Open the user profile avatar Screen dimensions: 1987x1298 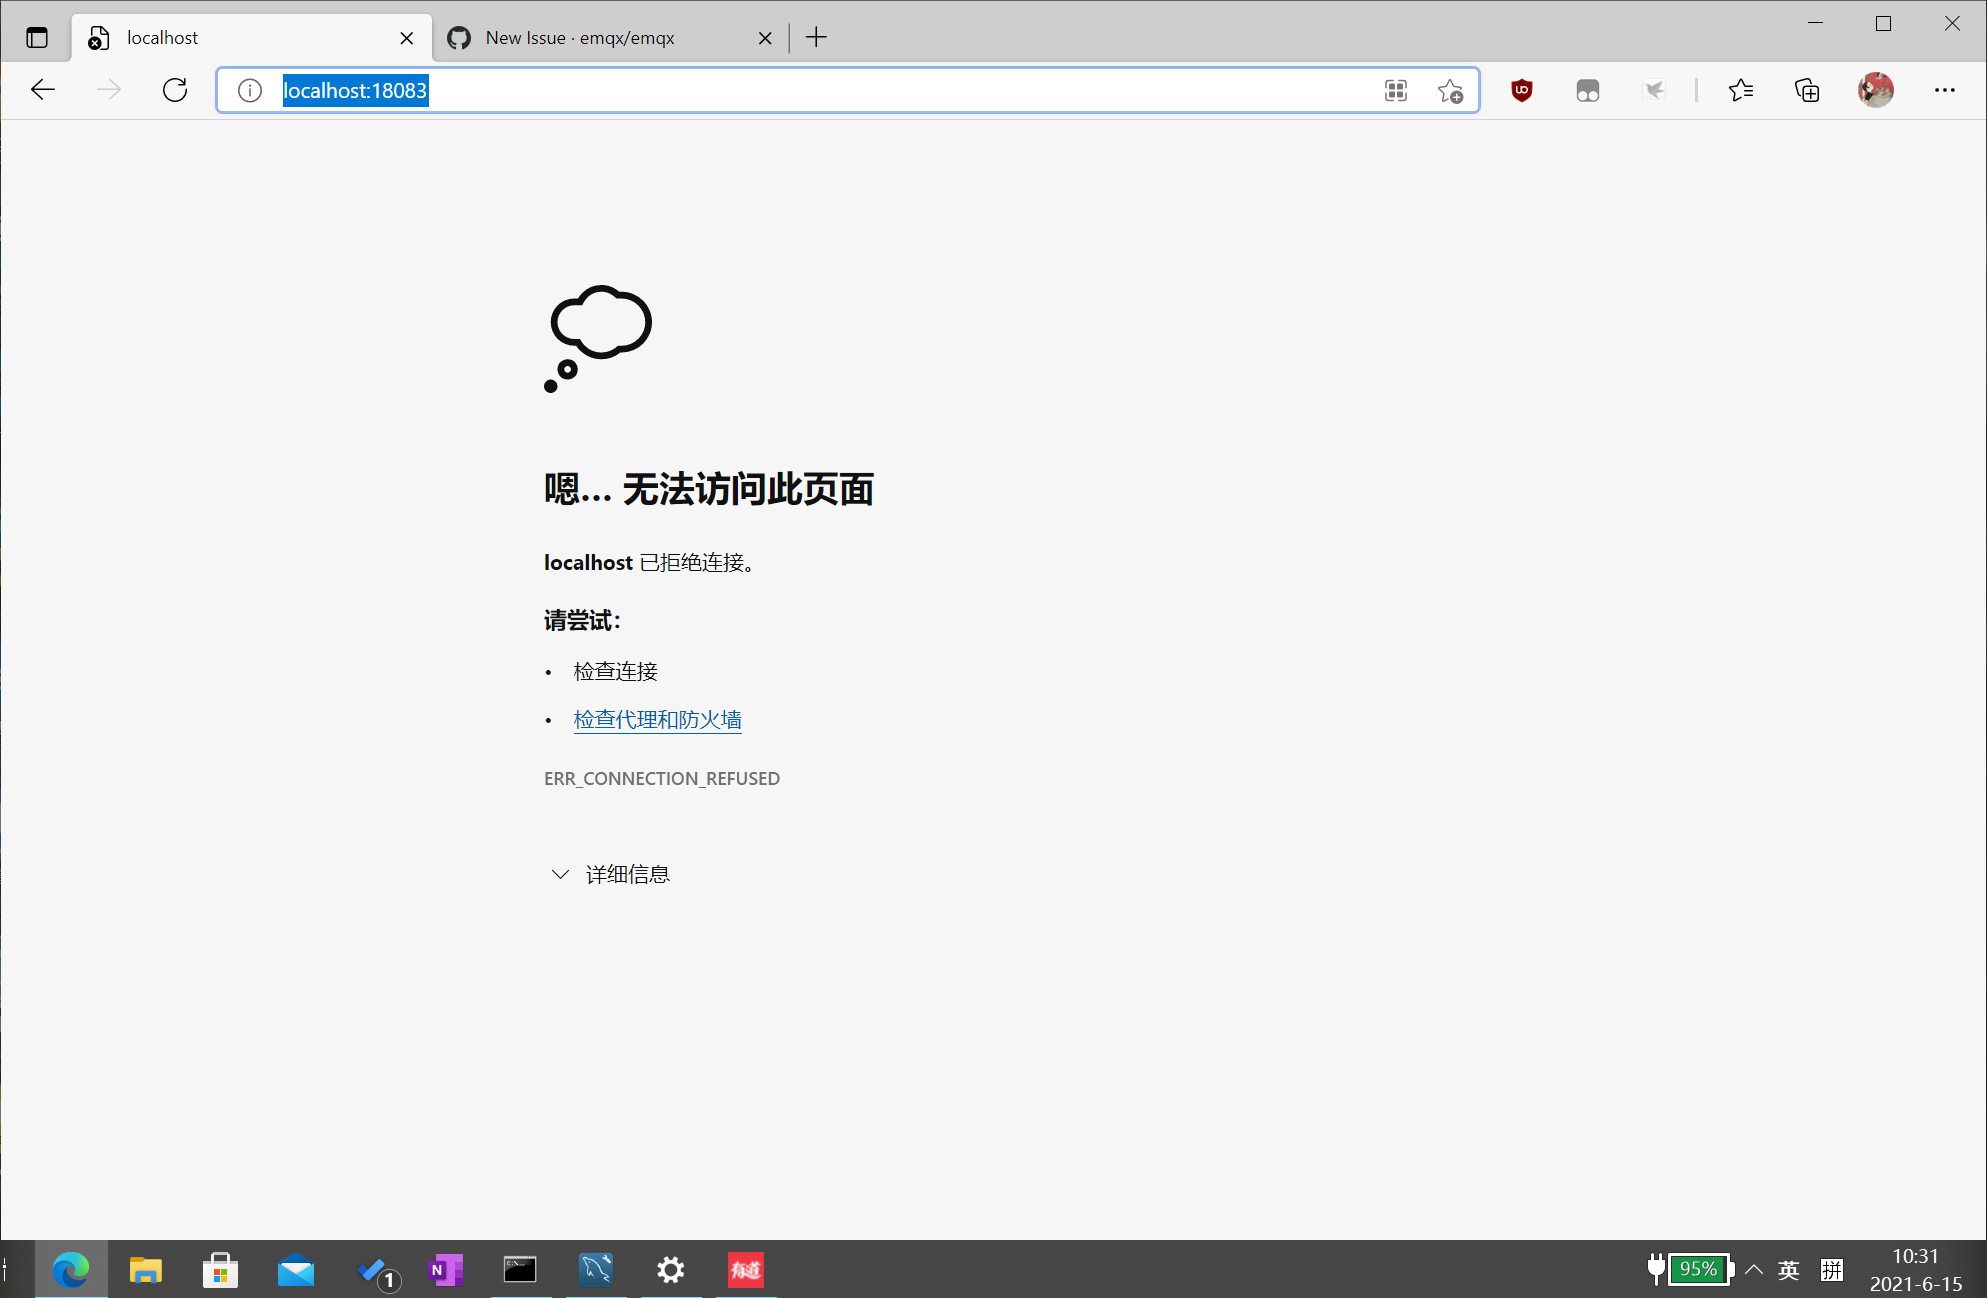pos(1875,90)
